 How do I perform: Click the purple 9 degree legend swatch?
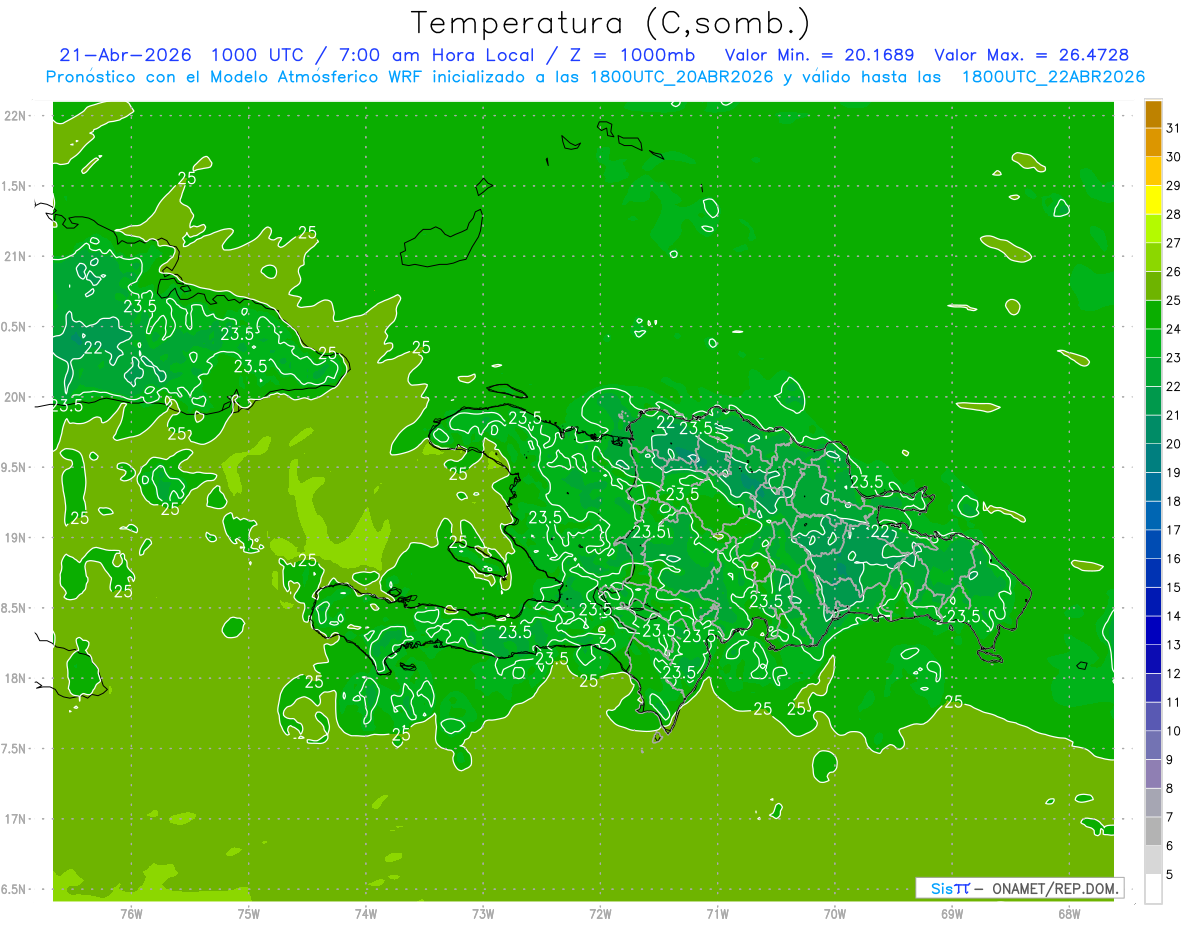1153,746
